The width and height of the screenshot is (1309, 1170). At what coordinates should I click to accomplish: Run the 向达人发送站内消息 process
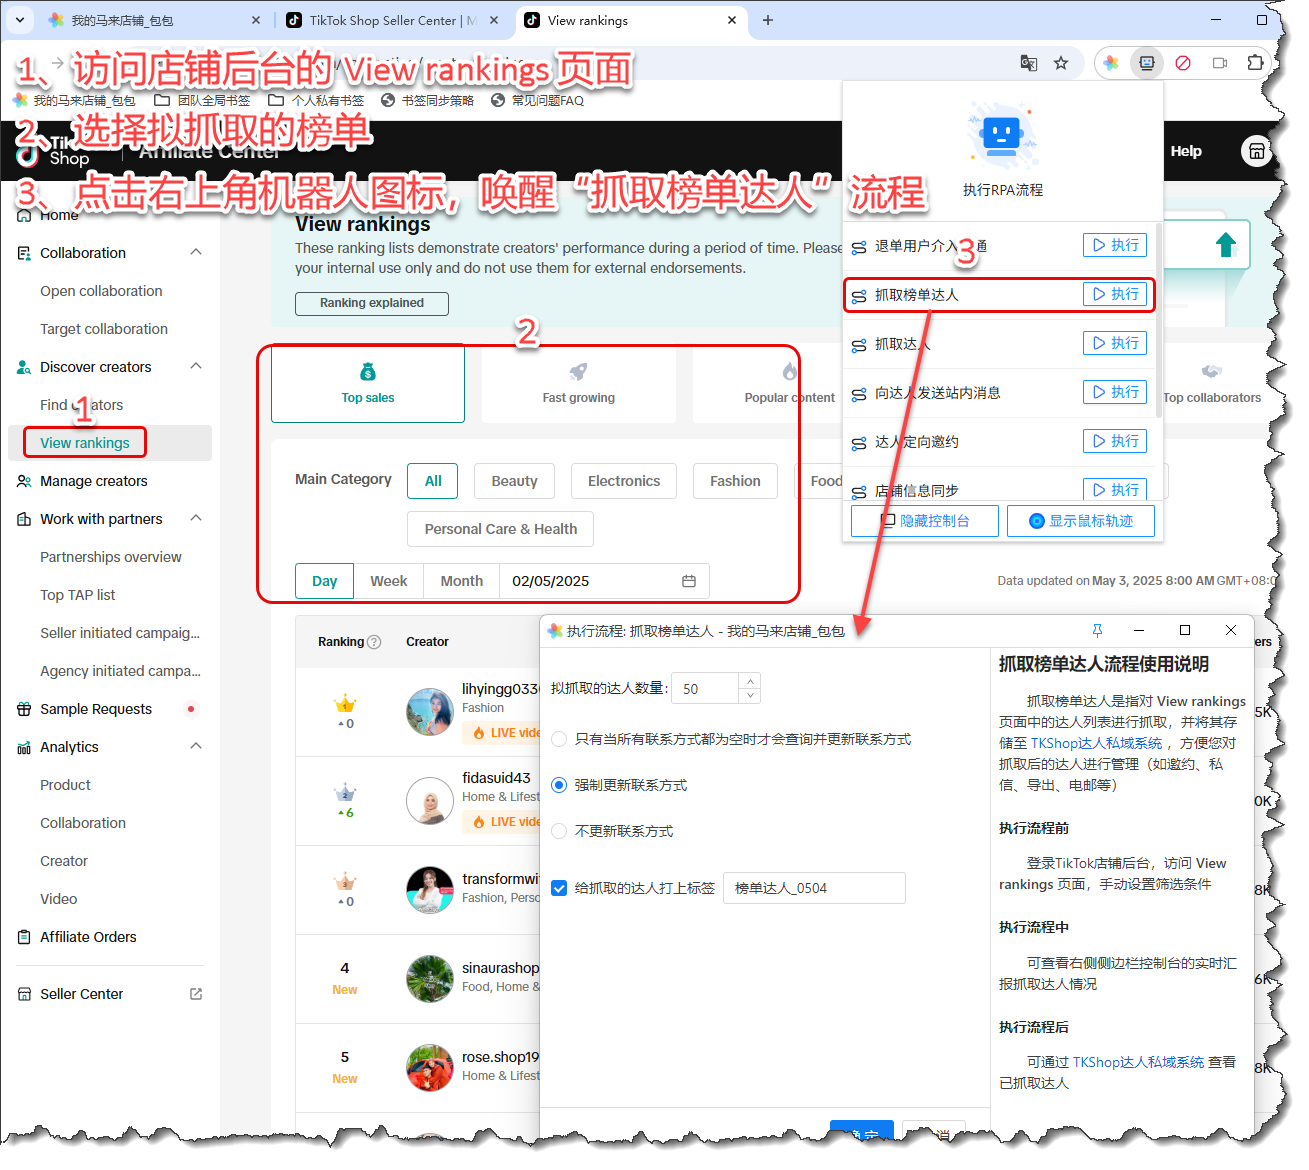click(x=1115, y=392)
